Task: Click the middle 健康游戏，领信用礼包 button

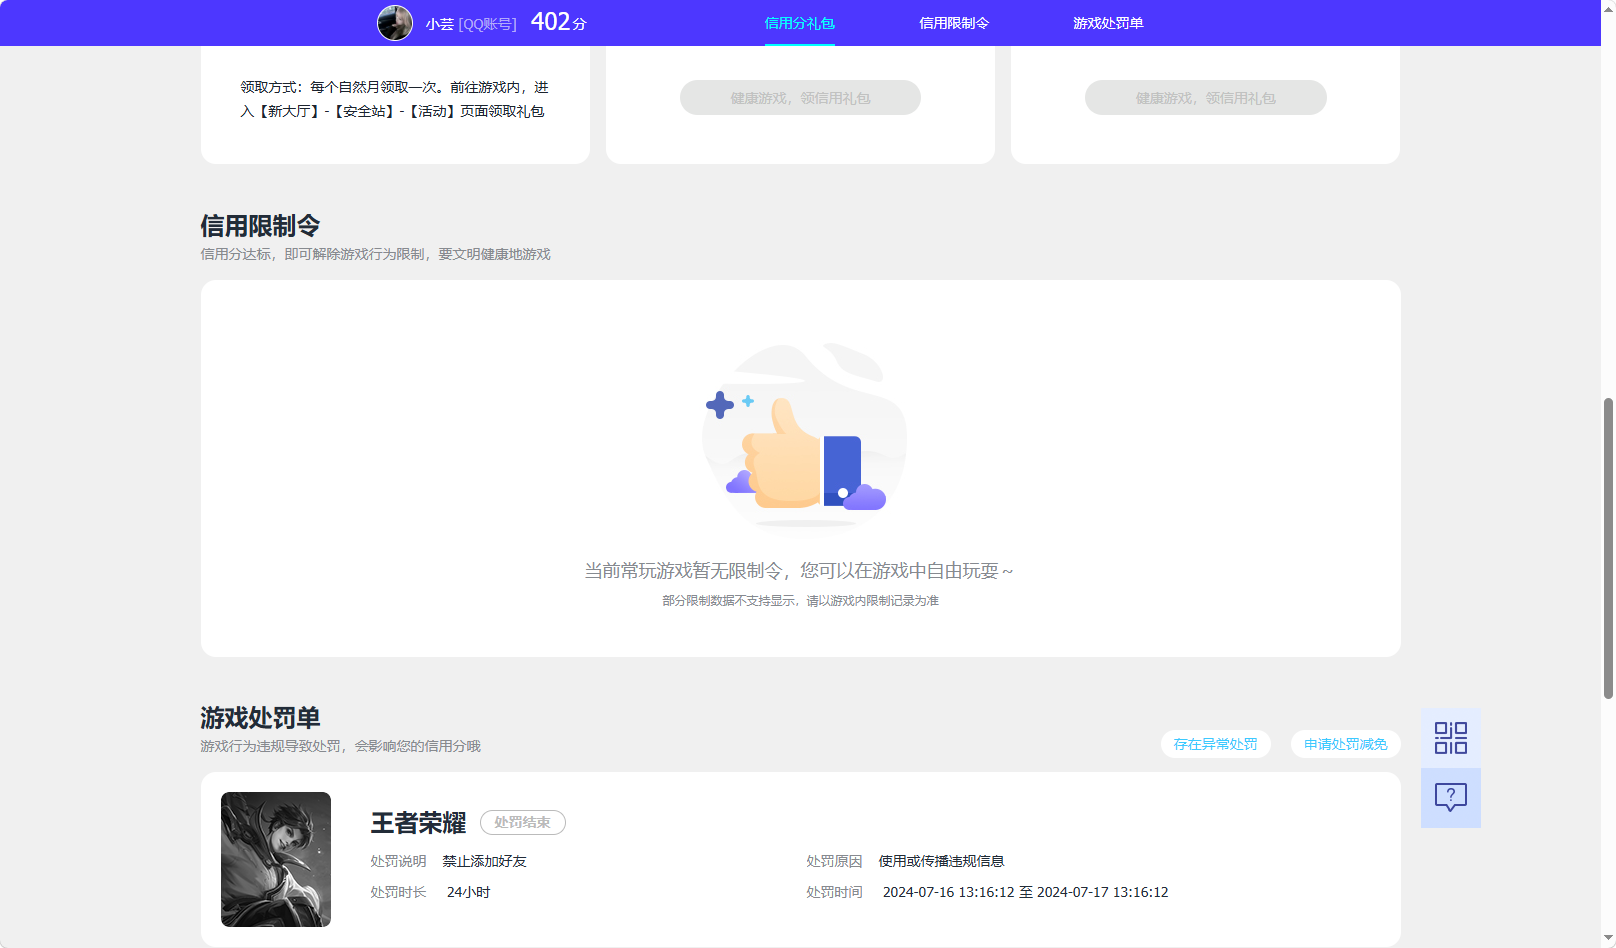Action: [800, 97]
